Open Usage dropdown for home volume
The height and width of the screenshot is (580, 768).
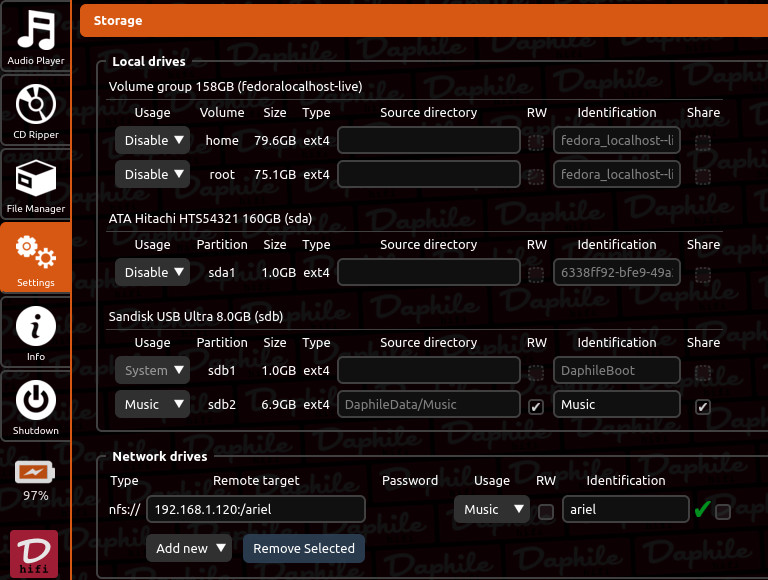click(152, 141)
